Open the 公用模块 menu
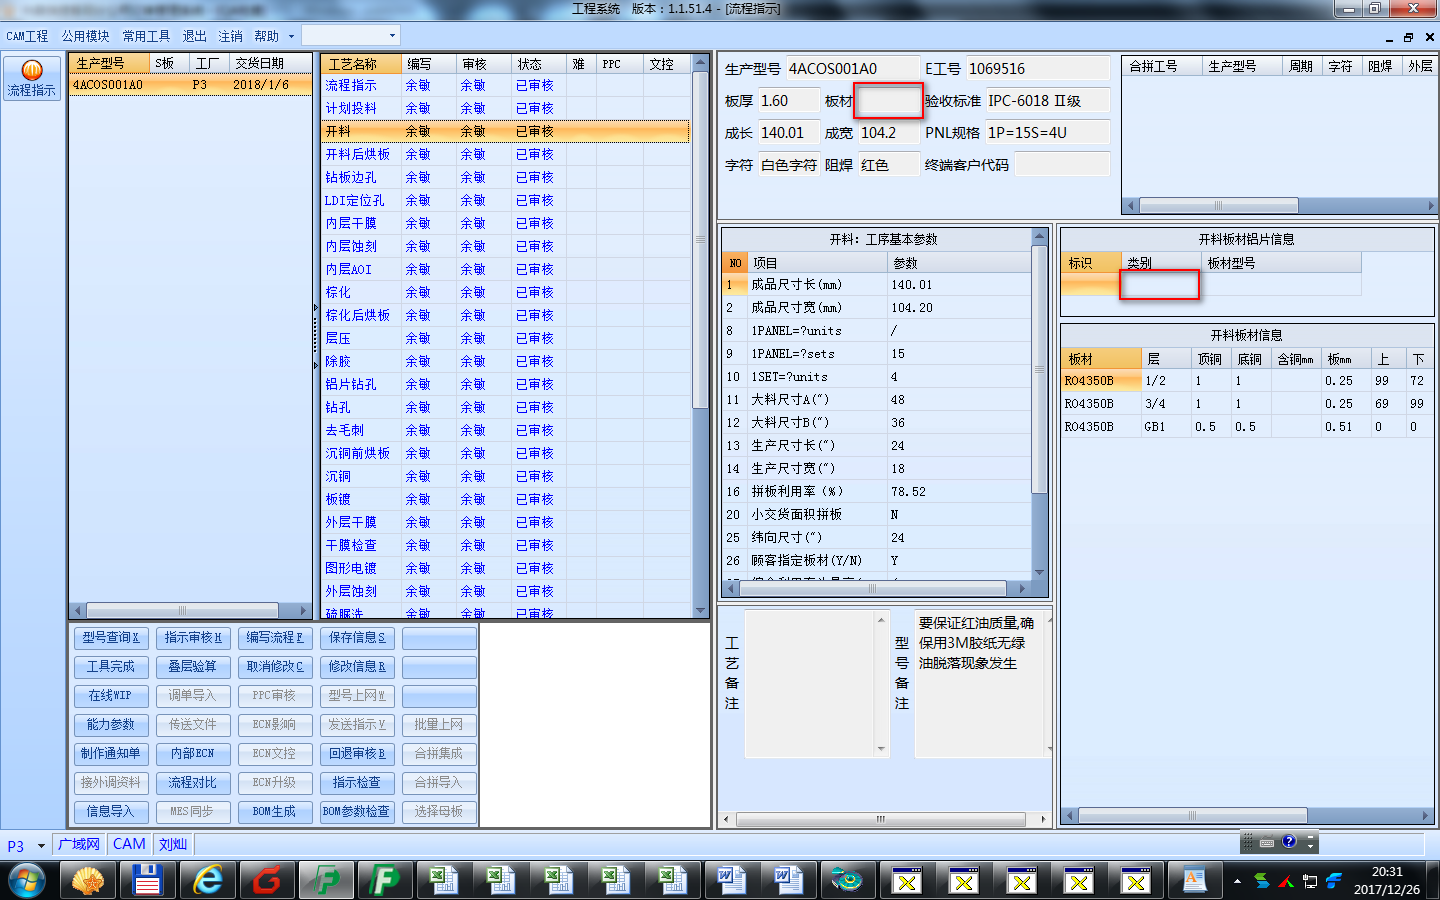Image resolution: width=1440 pixels, height=900 pixels. pos(85,36)
